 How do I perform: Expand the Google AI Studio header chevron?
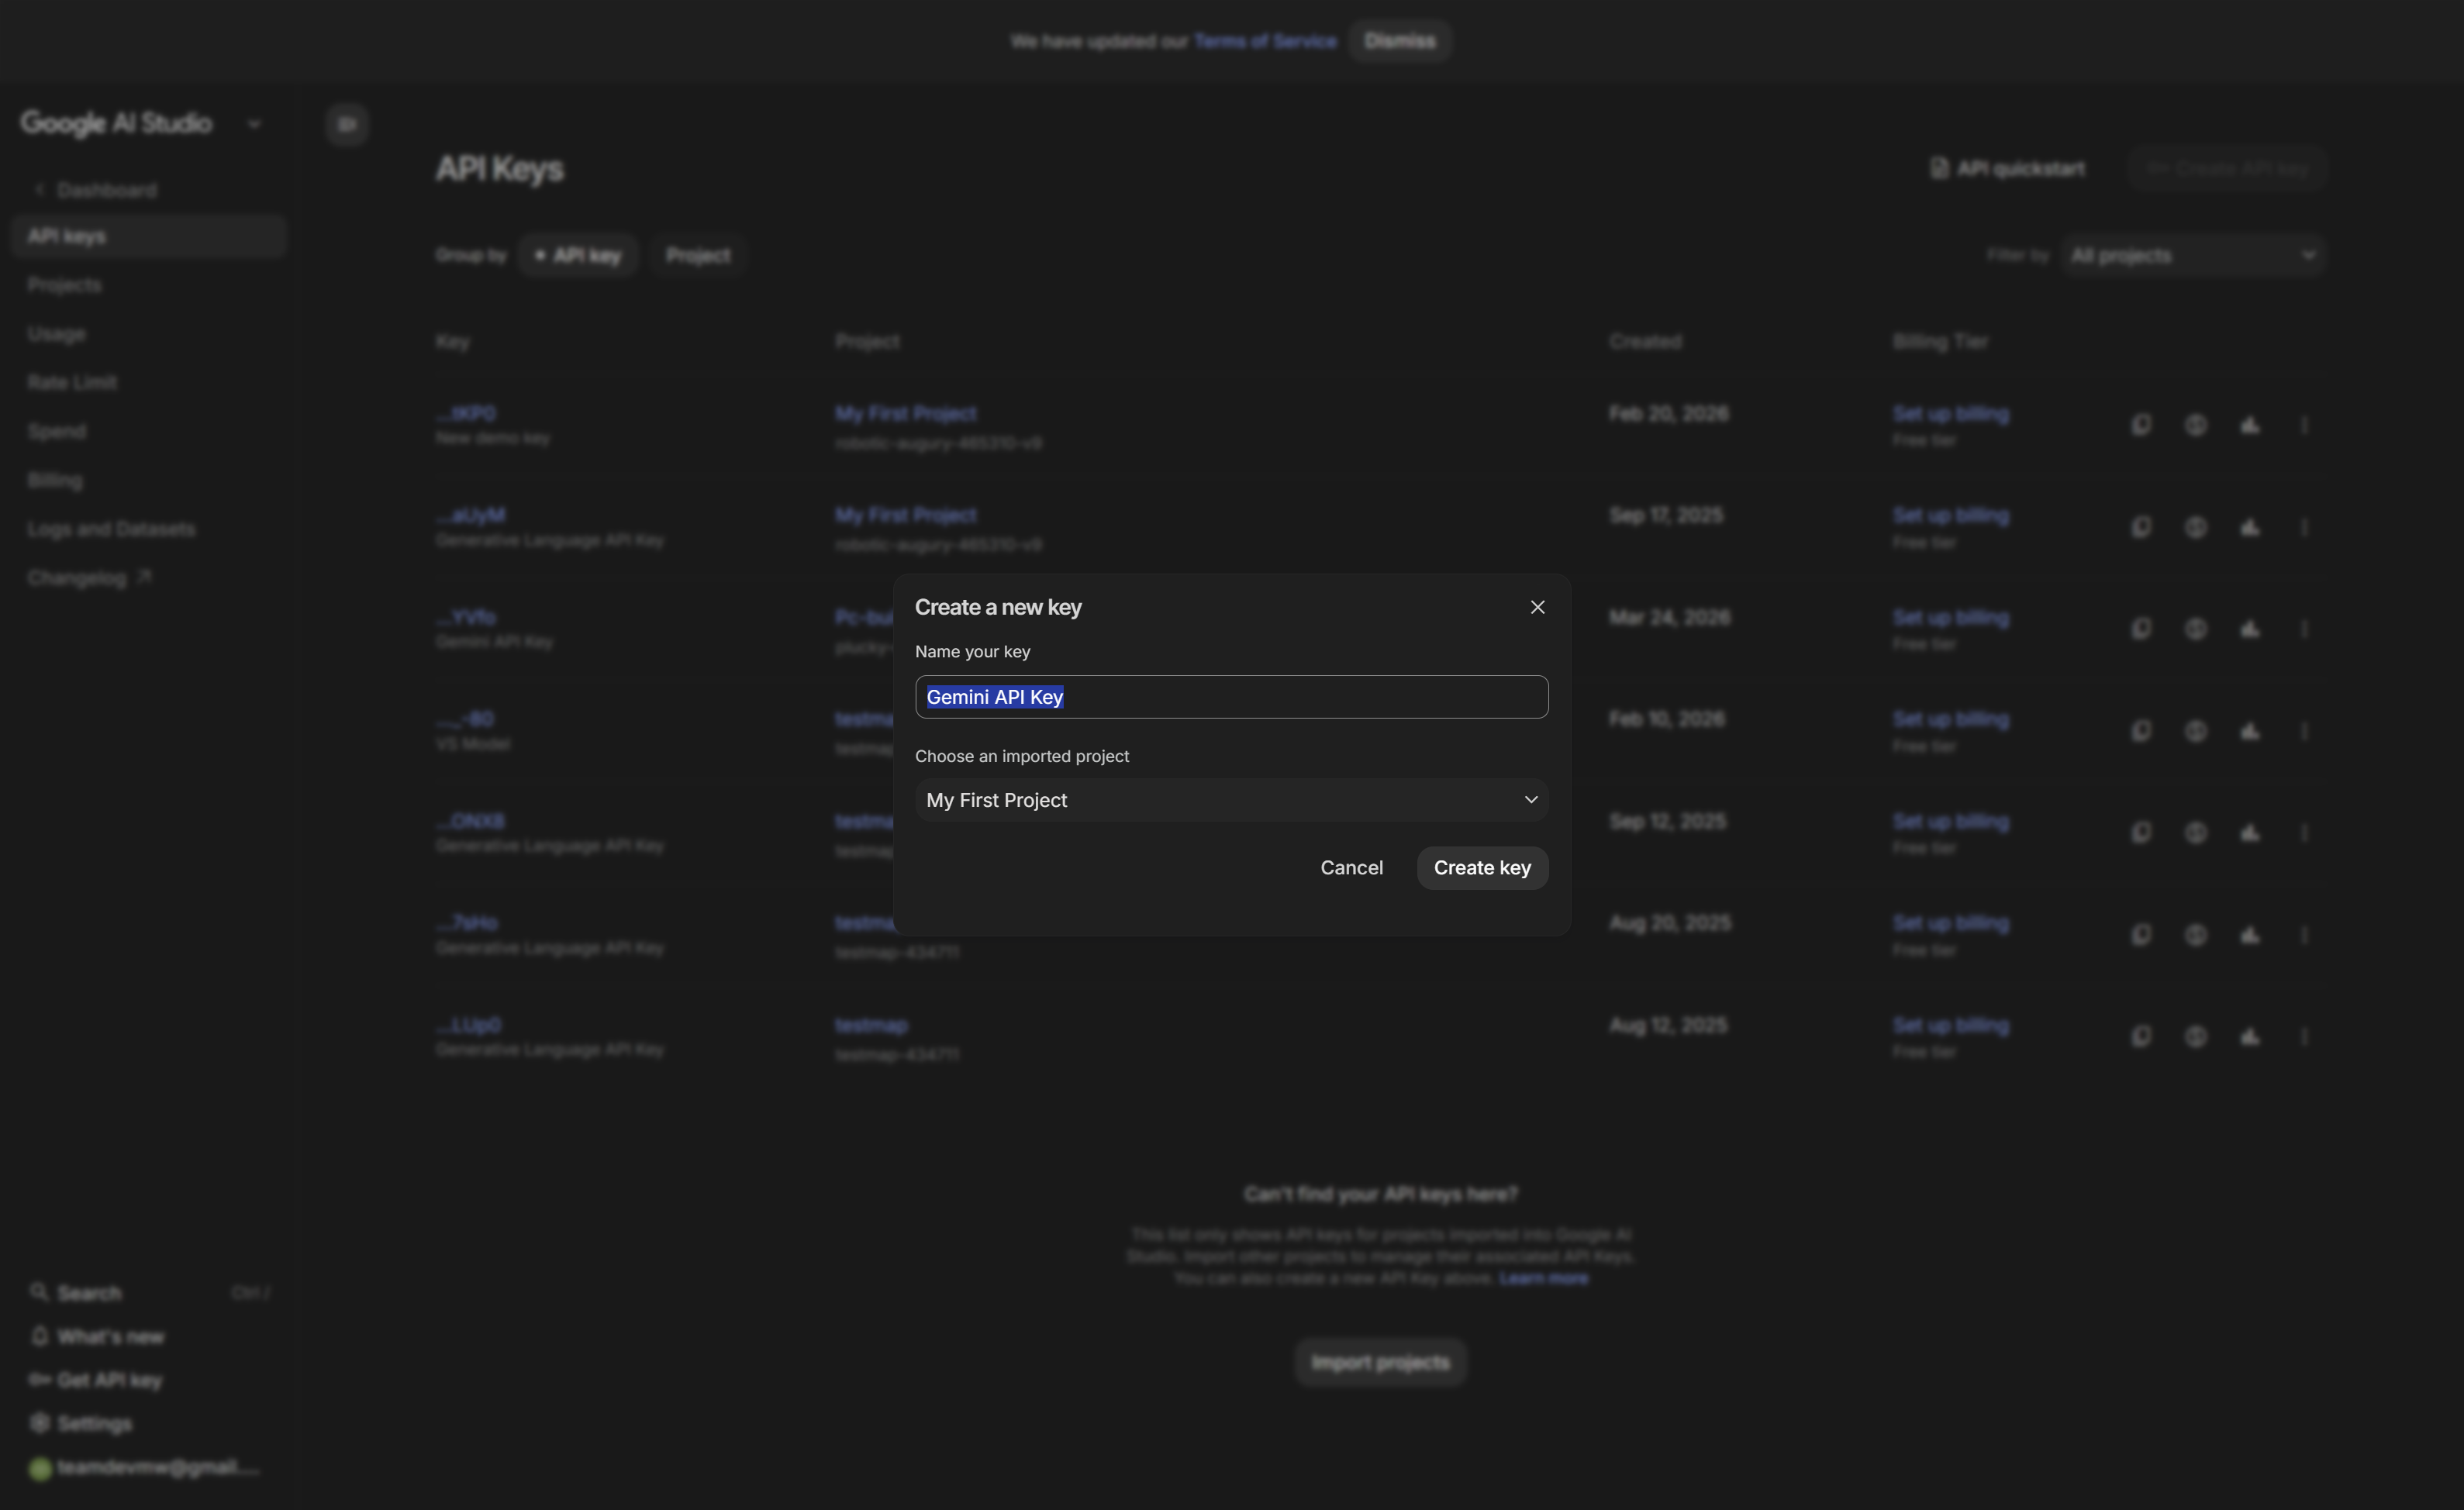(x=254, y=124)
